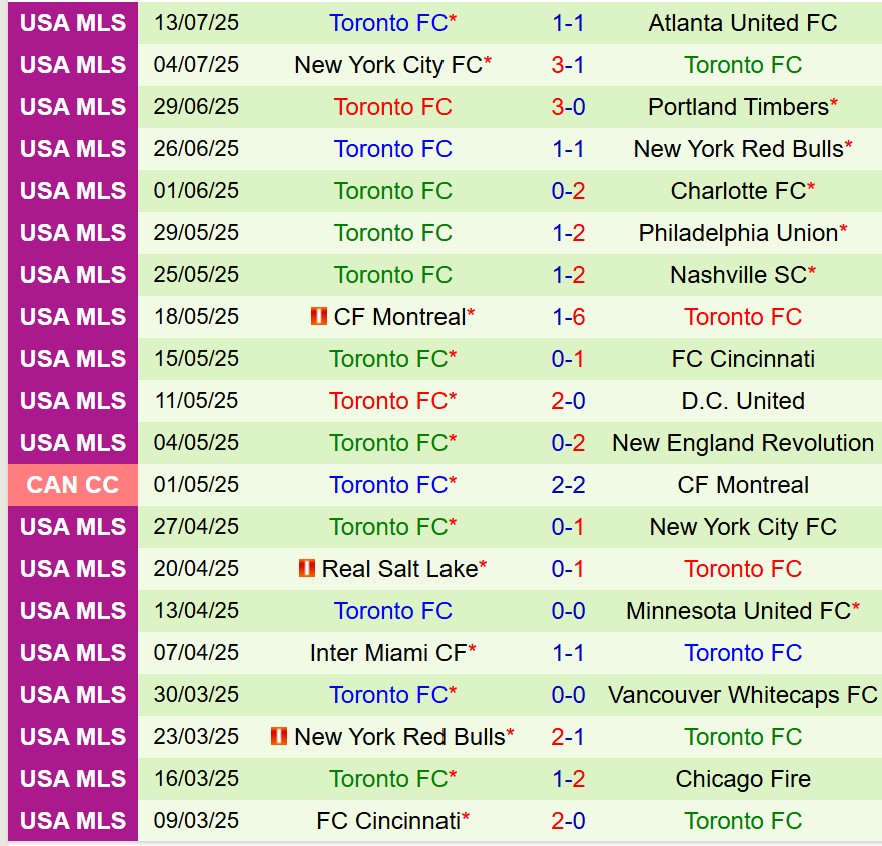The width and height of the screenshot is (882, 846).
Task: Click the Vancouver Whitecaps FC team name
Action: [743, 695]
